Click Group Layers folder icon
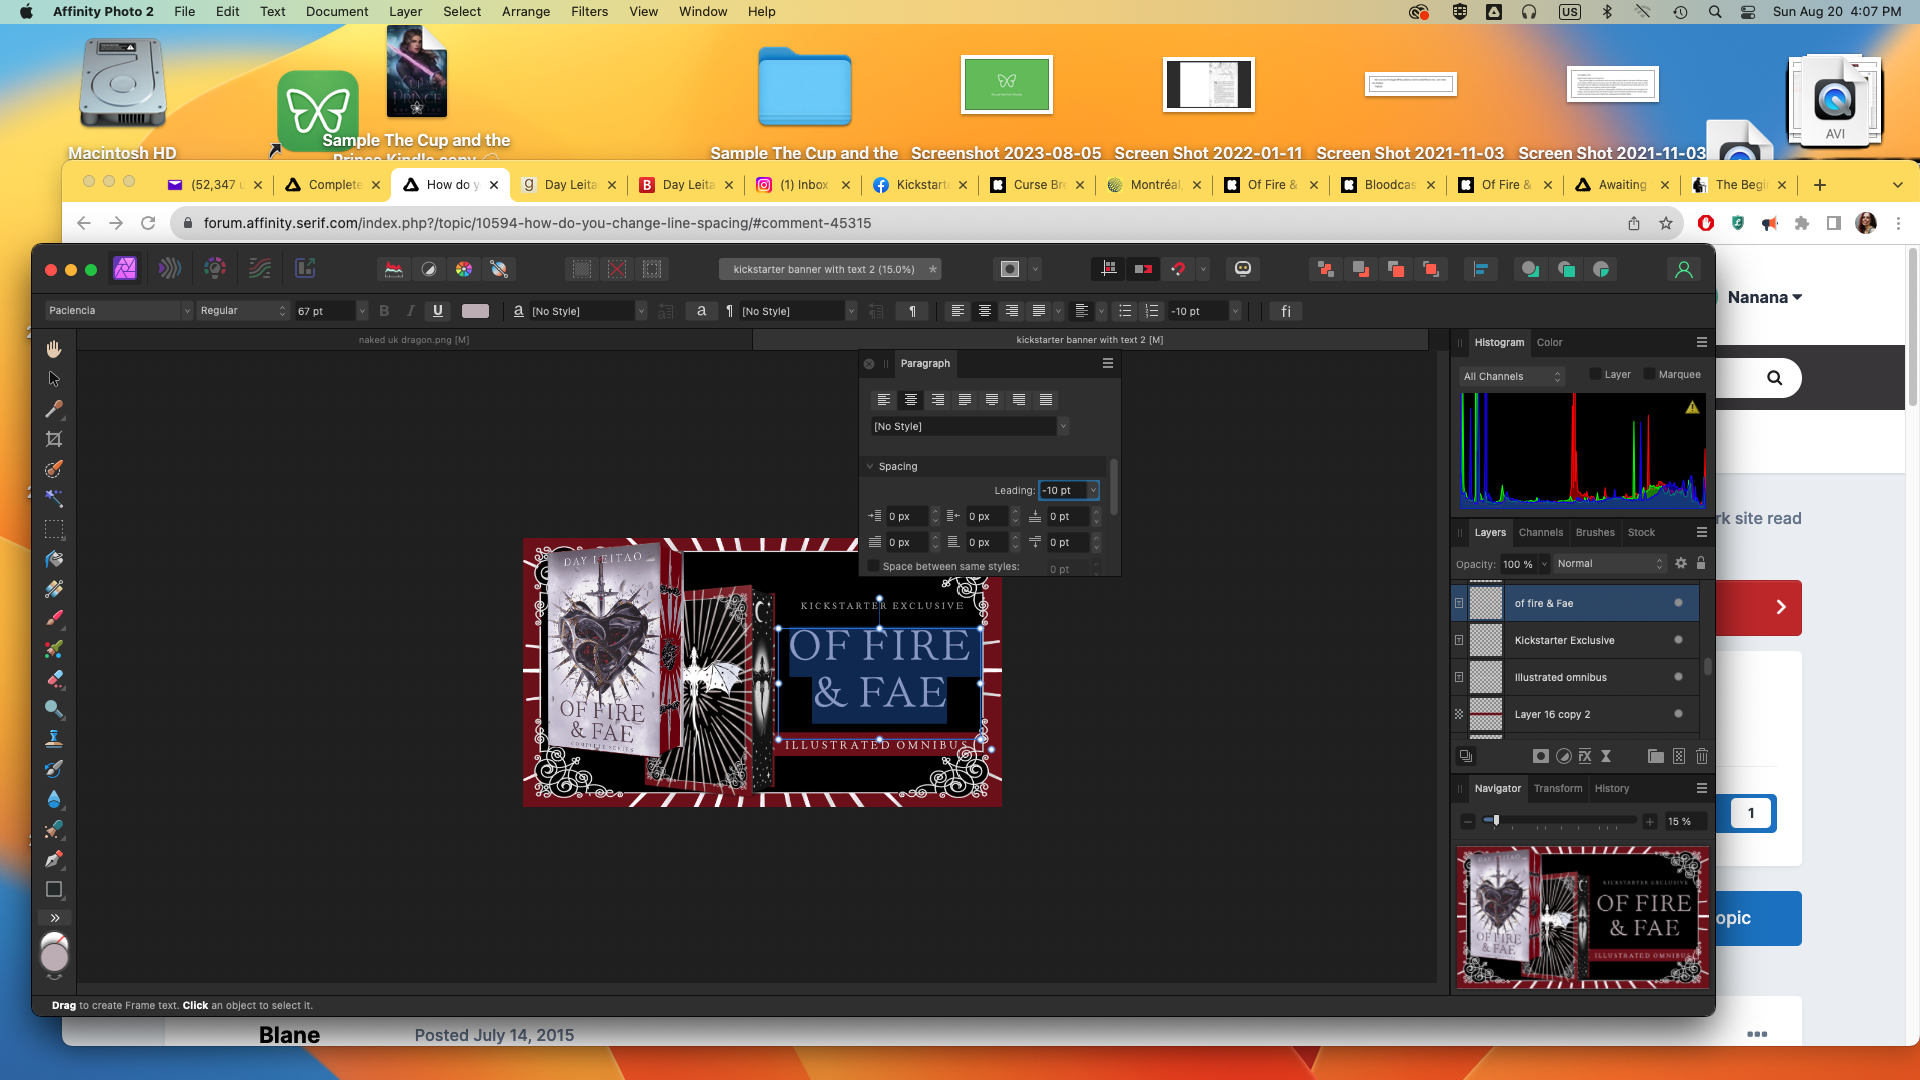Viewport: 1920px width, 1080px height. [1656, 757]
